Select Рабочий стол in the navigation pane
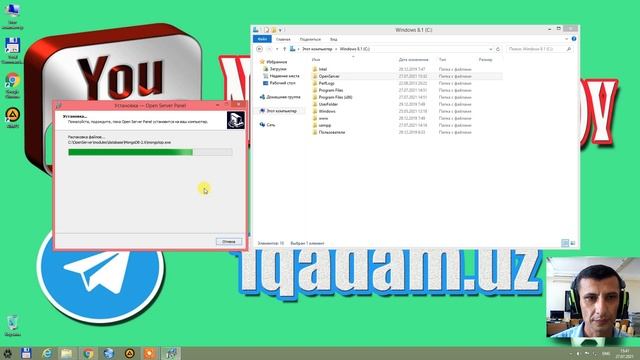 pyautogui.click(x=282, y=83)
